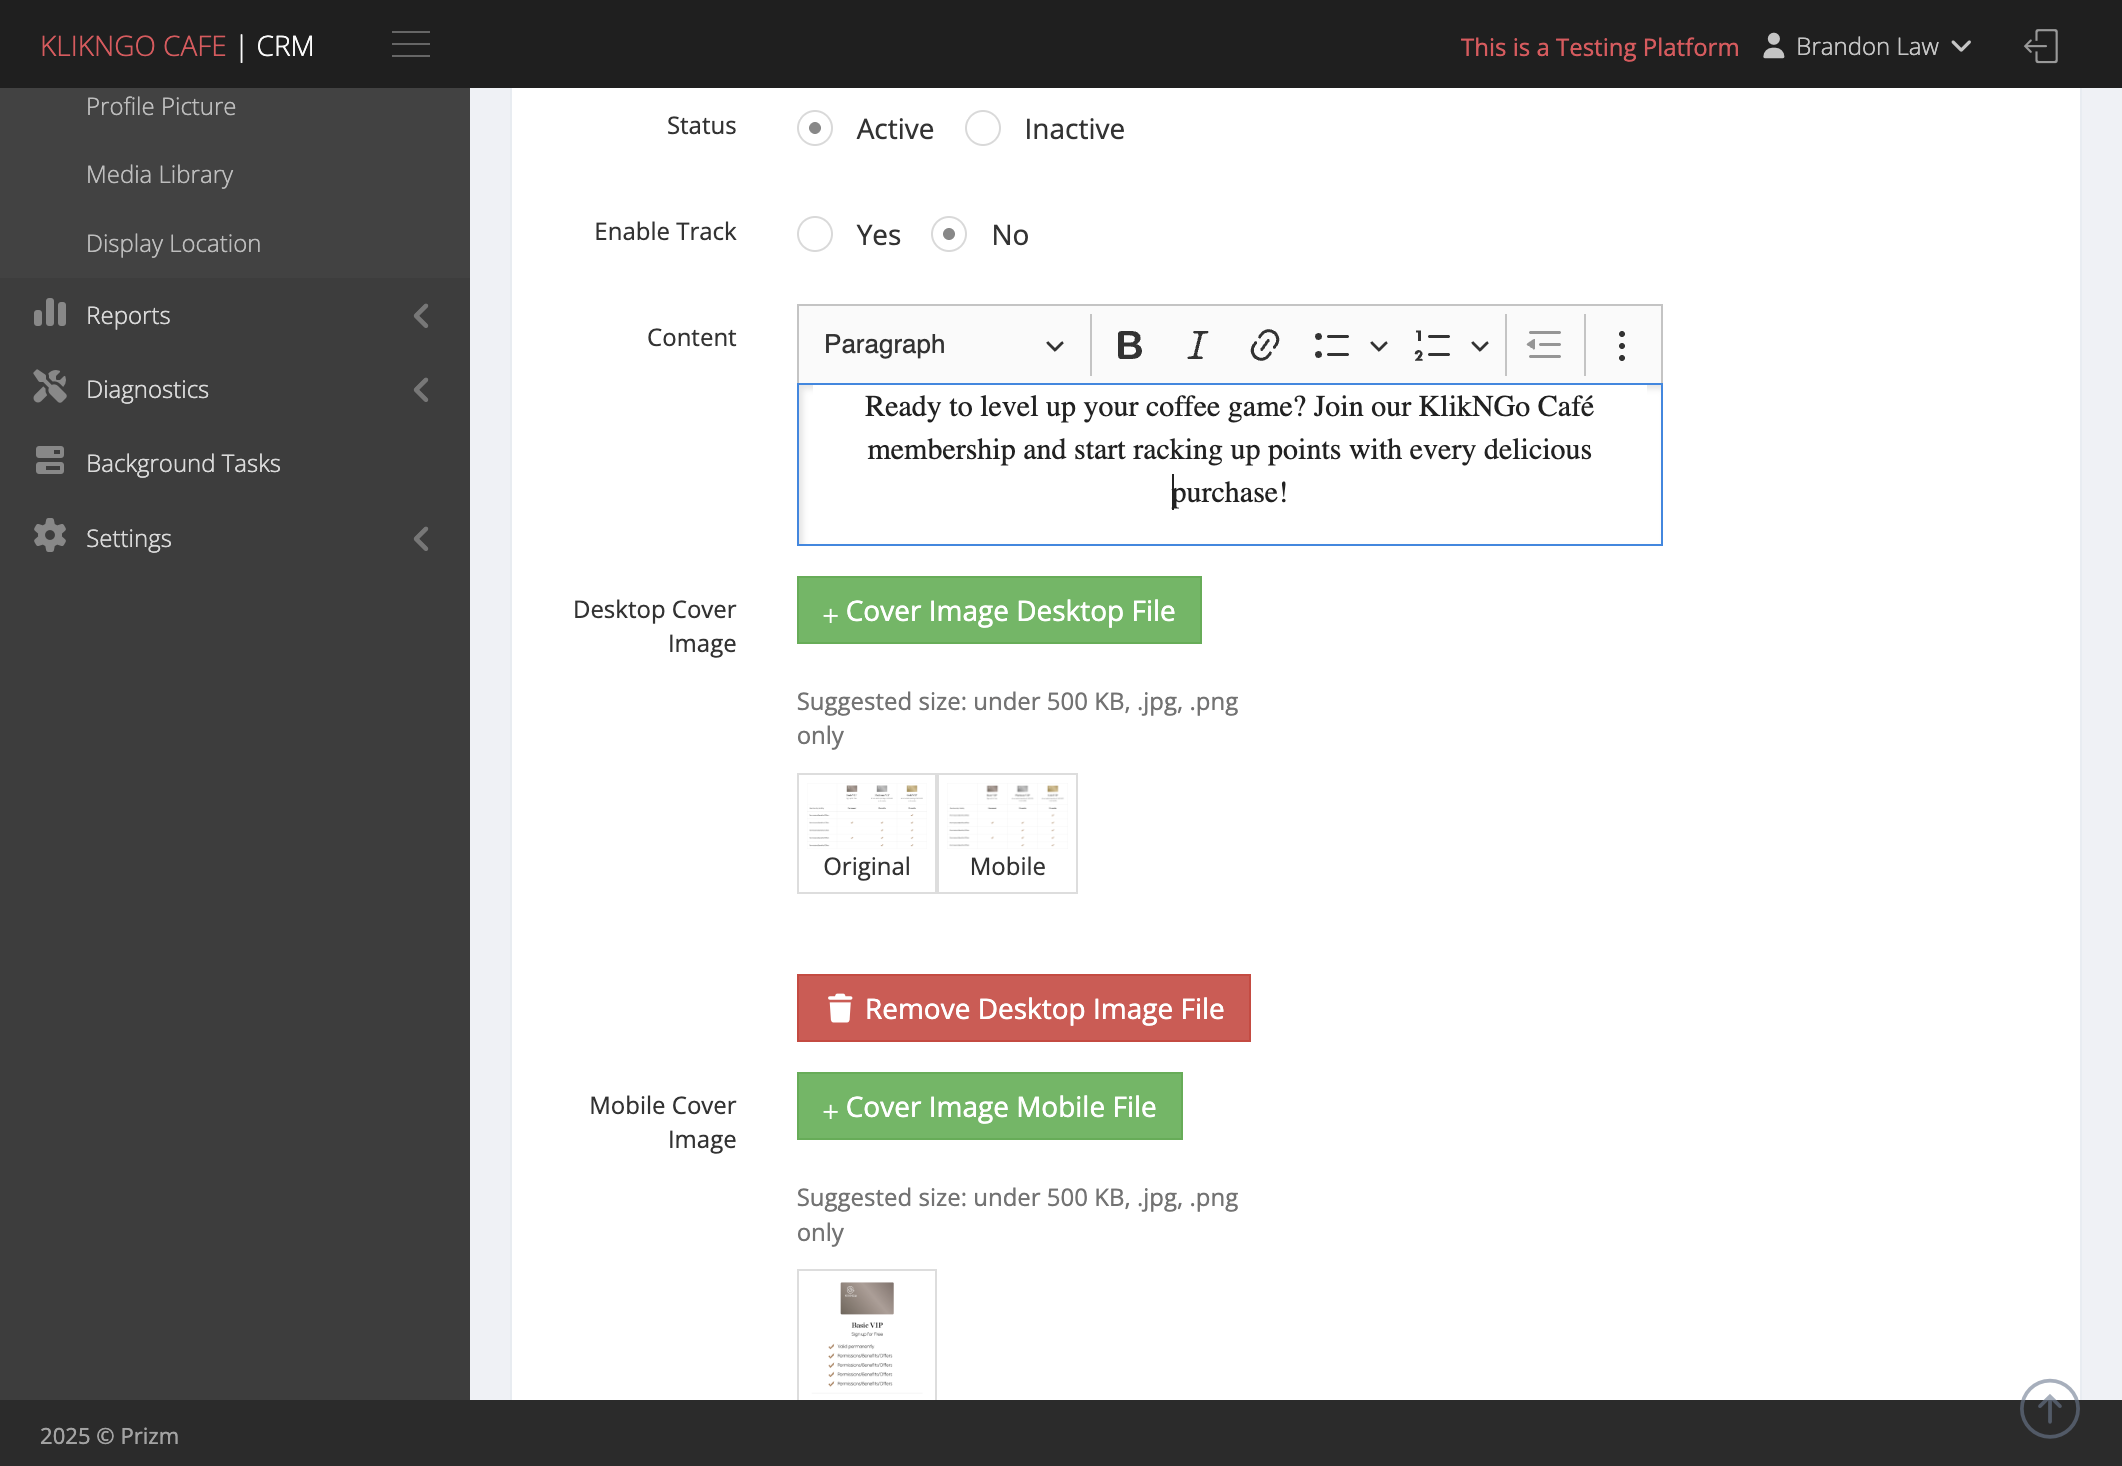This screenshot has width=2122, height=1466.
Task: Insert a numbered list in editor
Action: point(1432,345)
